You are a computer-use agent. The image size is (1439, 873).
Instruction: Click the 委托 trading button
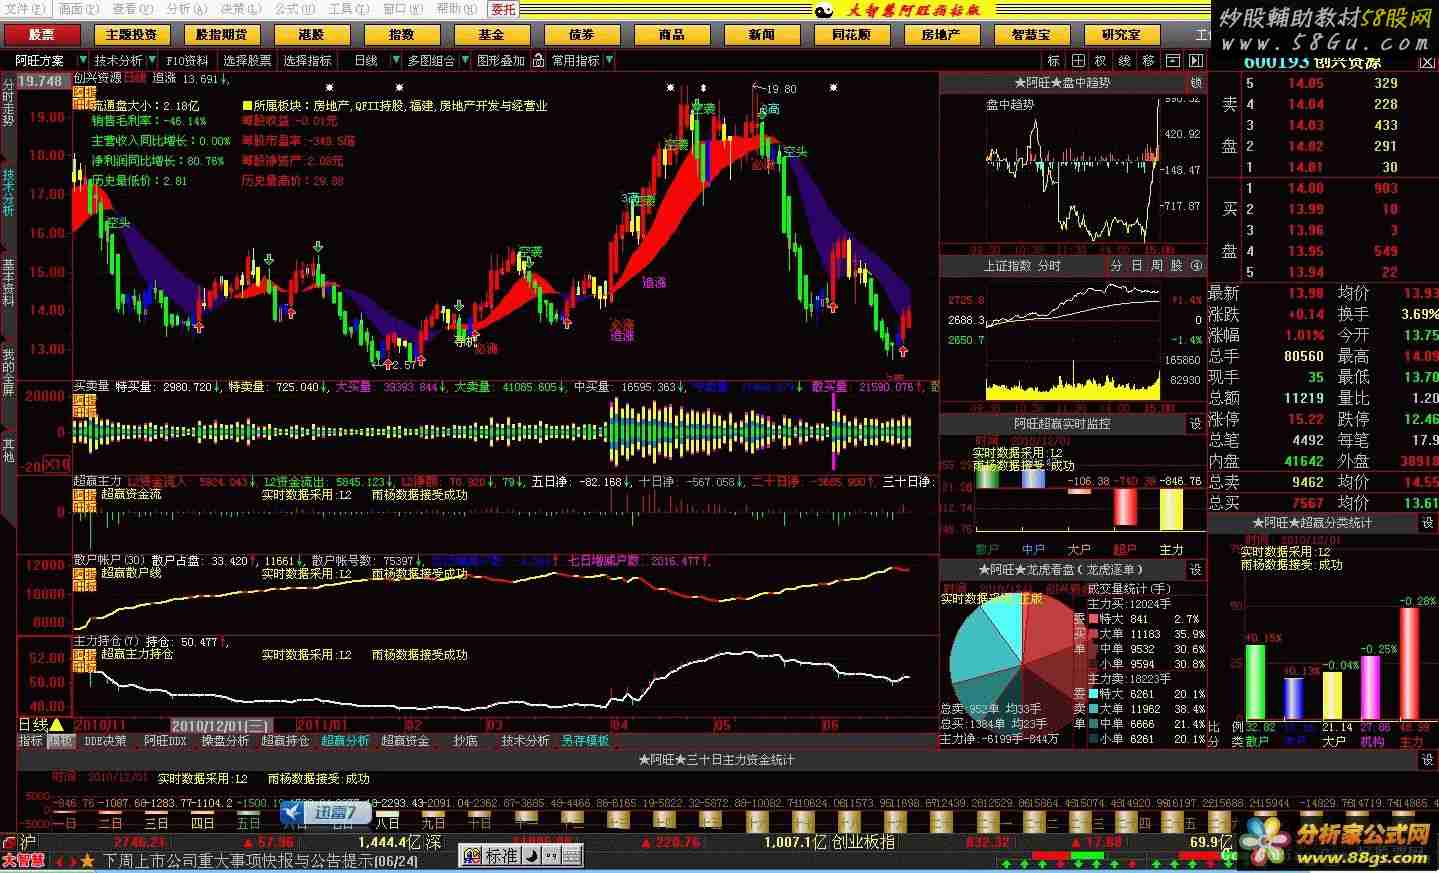point(503,9)
